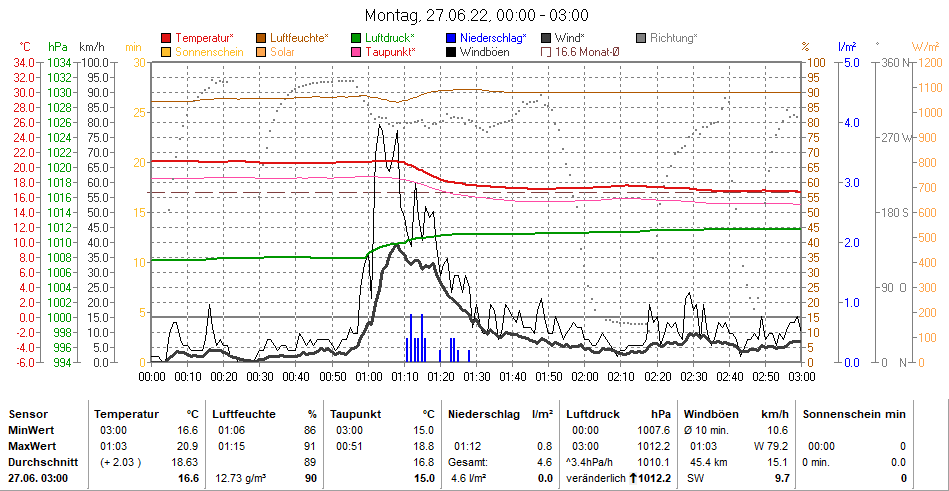Screen dimensions: 949x491
Task: Click the red Temperatur legend swatch
Action: 166,38
